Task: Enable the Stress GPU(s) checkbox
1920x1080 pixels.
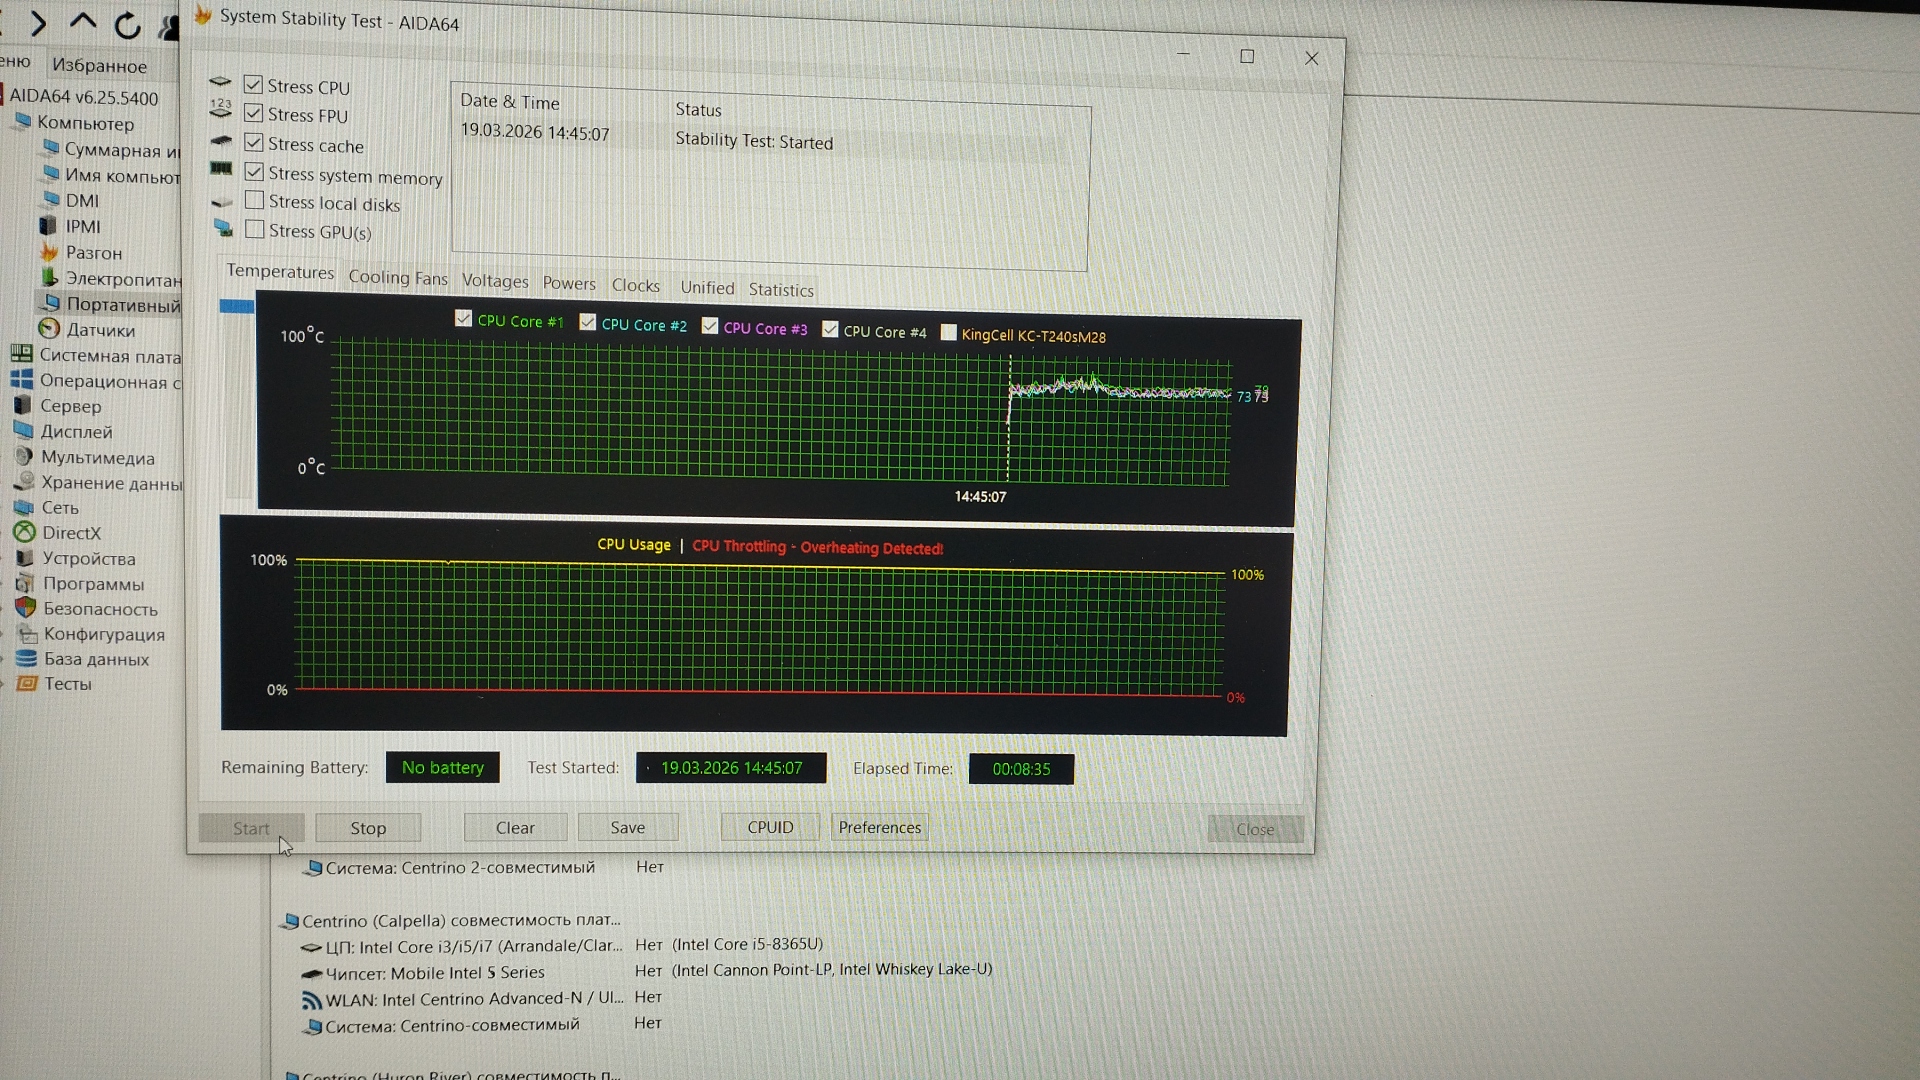Action: [x=255, y=230]
